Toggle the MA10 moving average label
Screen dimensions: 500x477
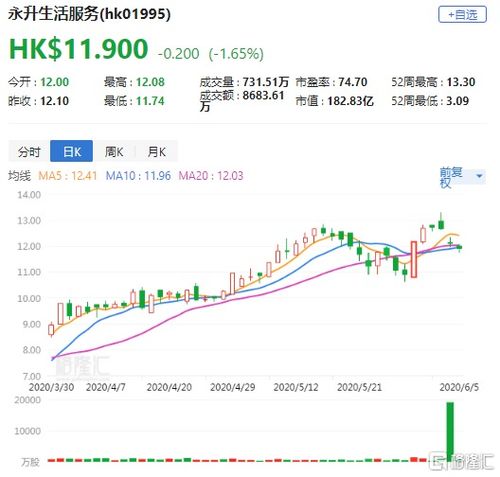[138, 176]
